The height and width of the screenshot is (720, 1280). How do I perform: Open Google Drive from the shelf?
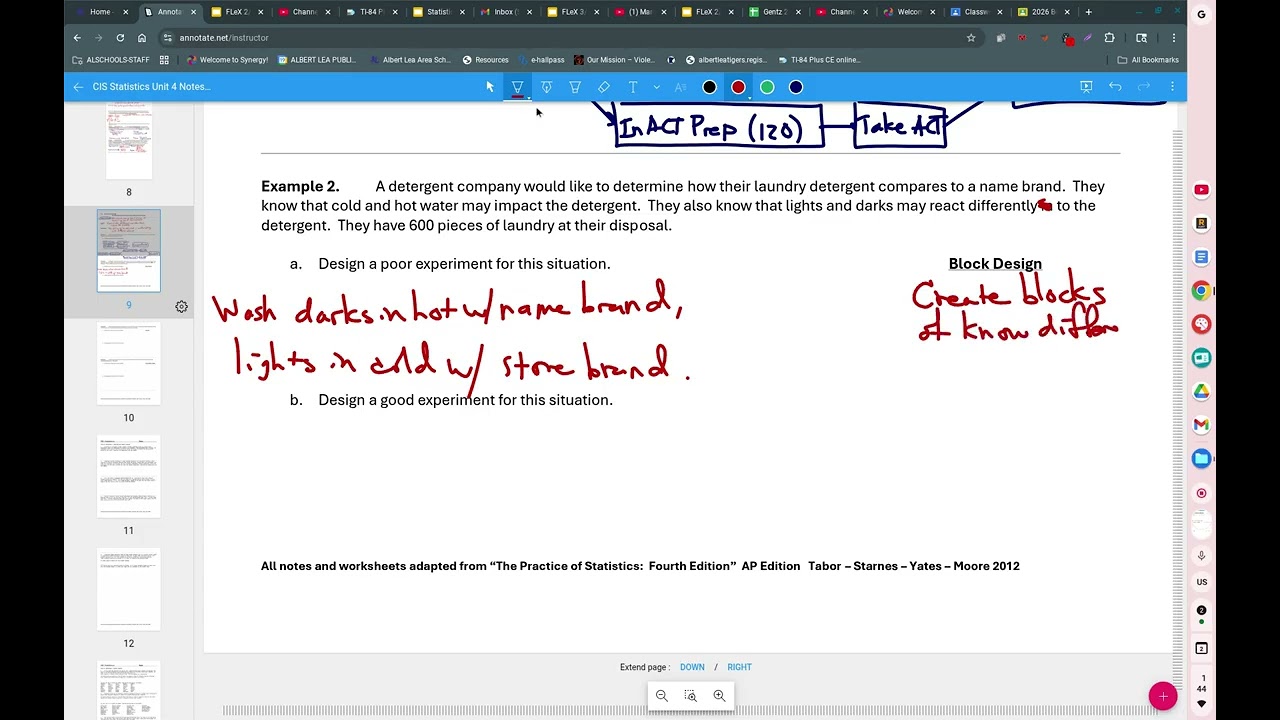(1201, 391)
